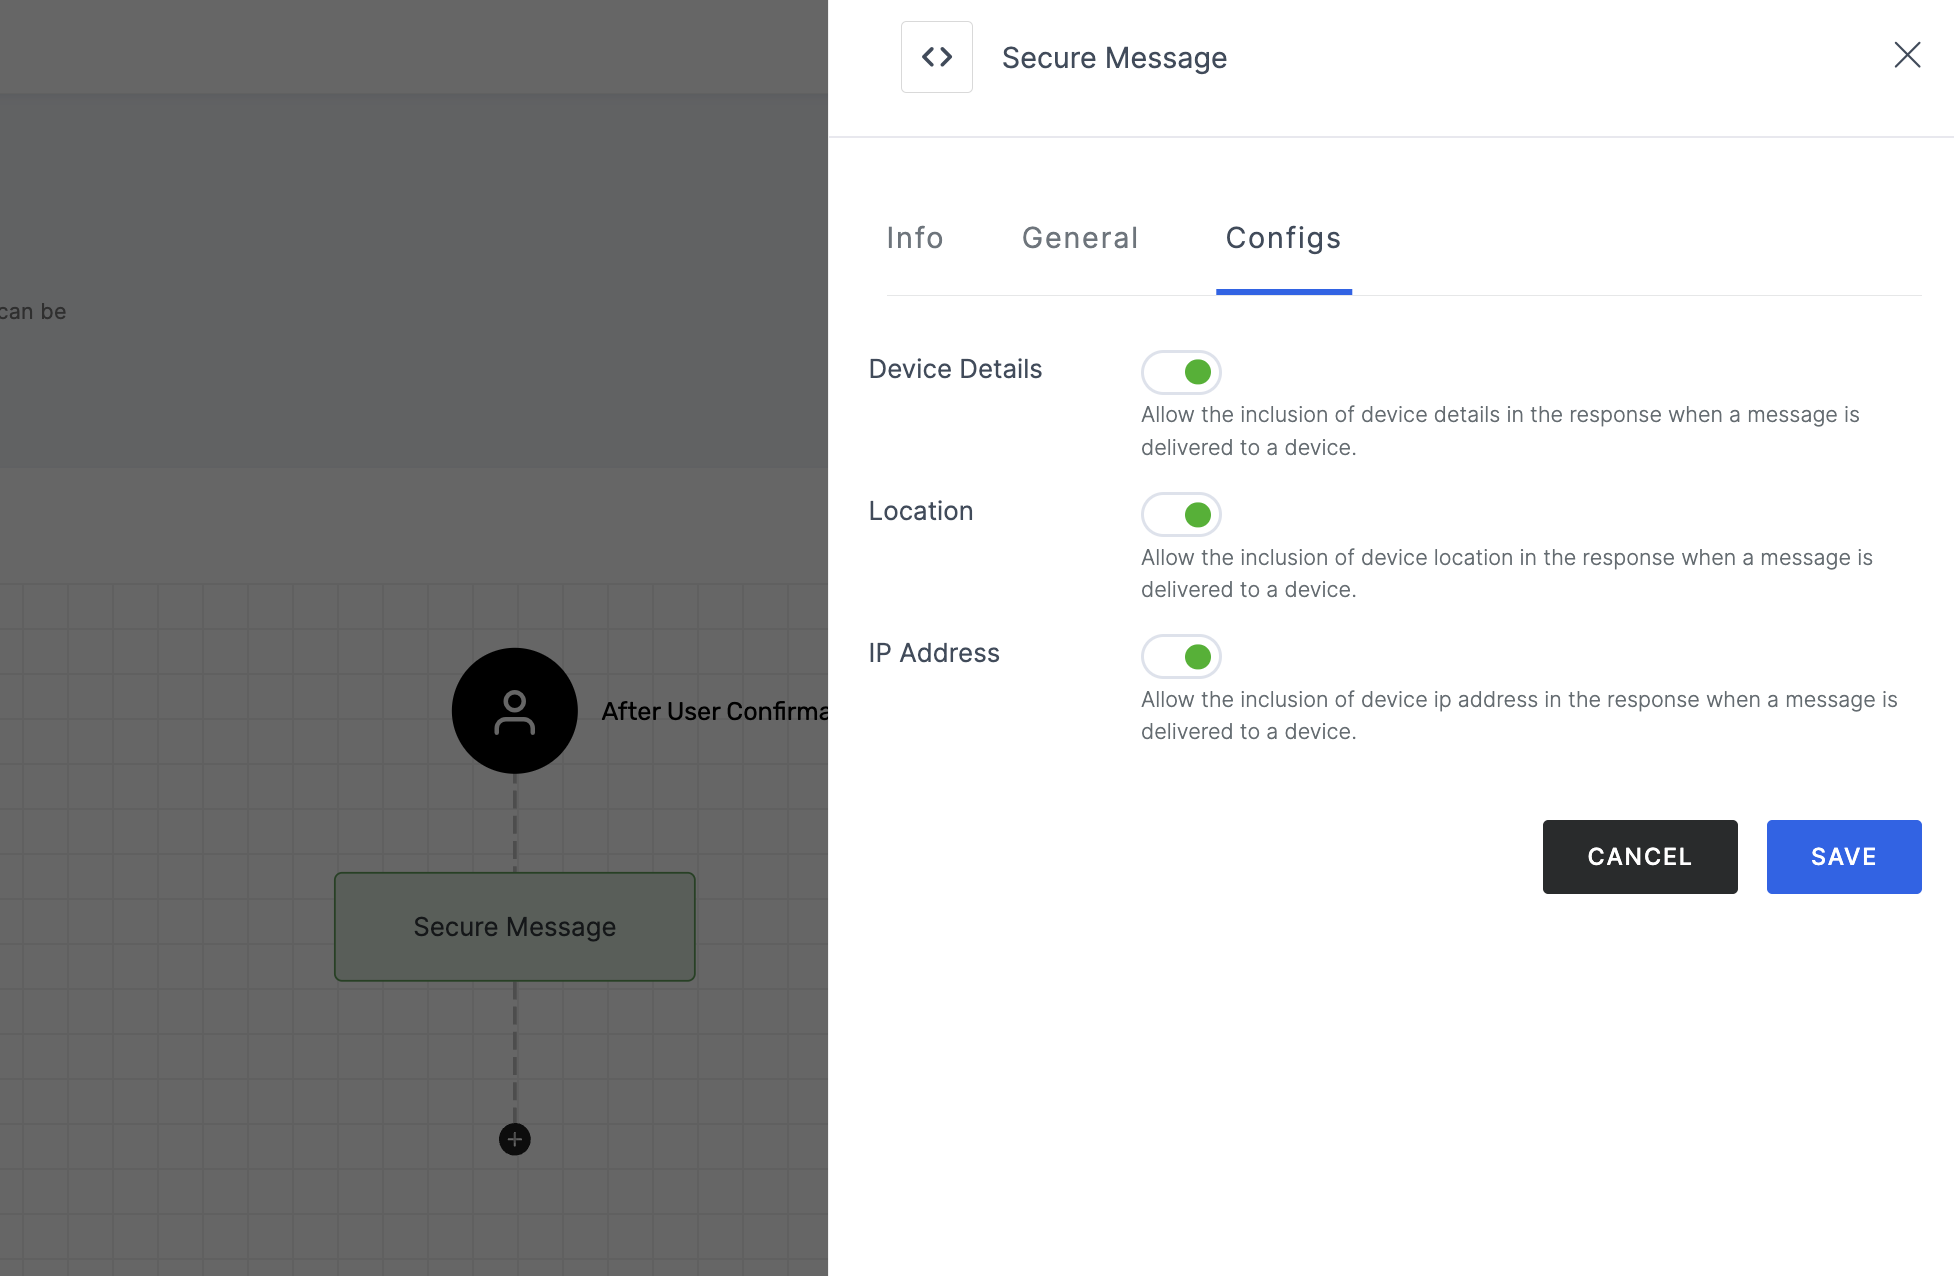The width and height of the screenshot is (1954, 1276).
Task: Click the device details description text
Action: click(1500, 431)
